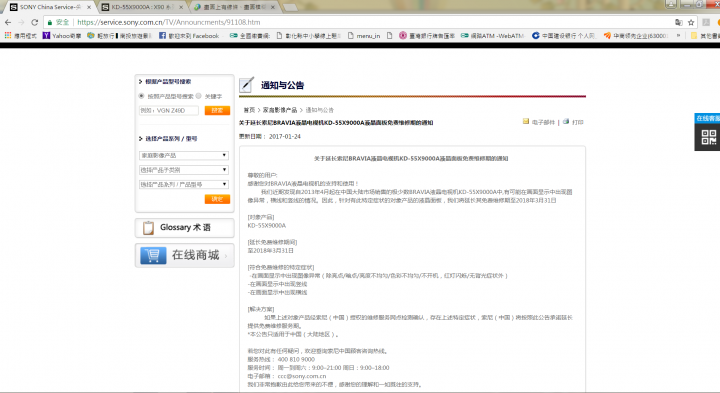The width and height of the screenshot is (720, 393).
Task: Click 通知与公告 in the breadcrumb
Action: (x=320, y=110)
